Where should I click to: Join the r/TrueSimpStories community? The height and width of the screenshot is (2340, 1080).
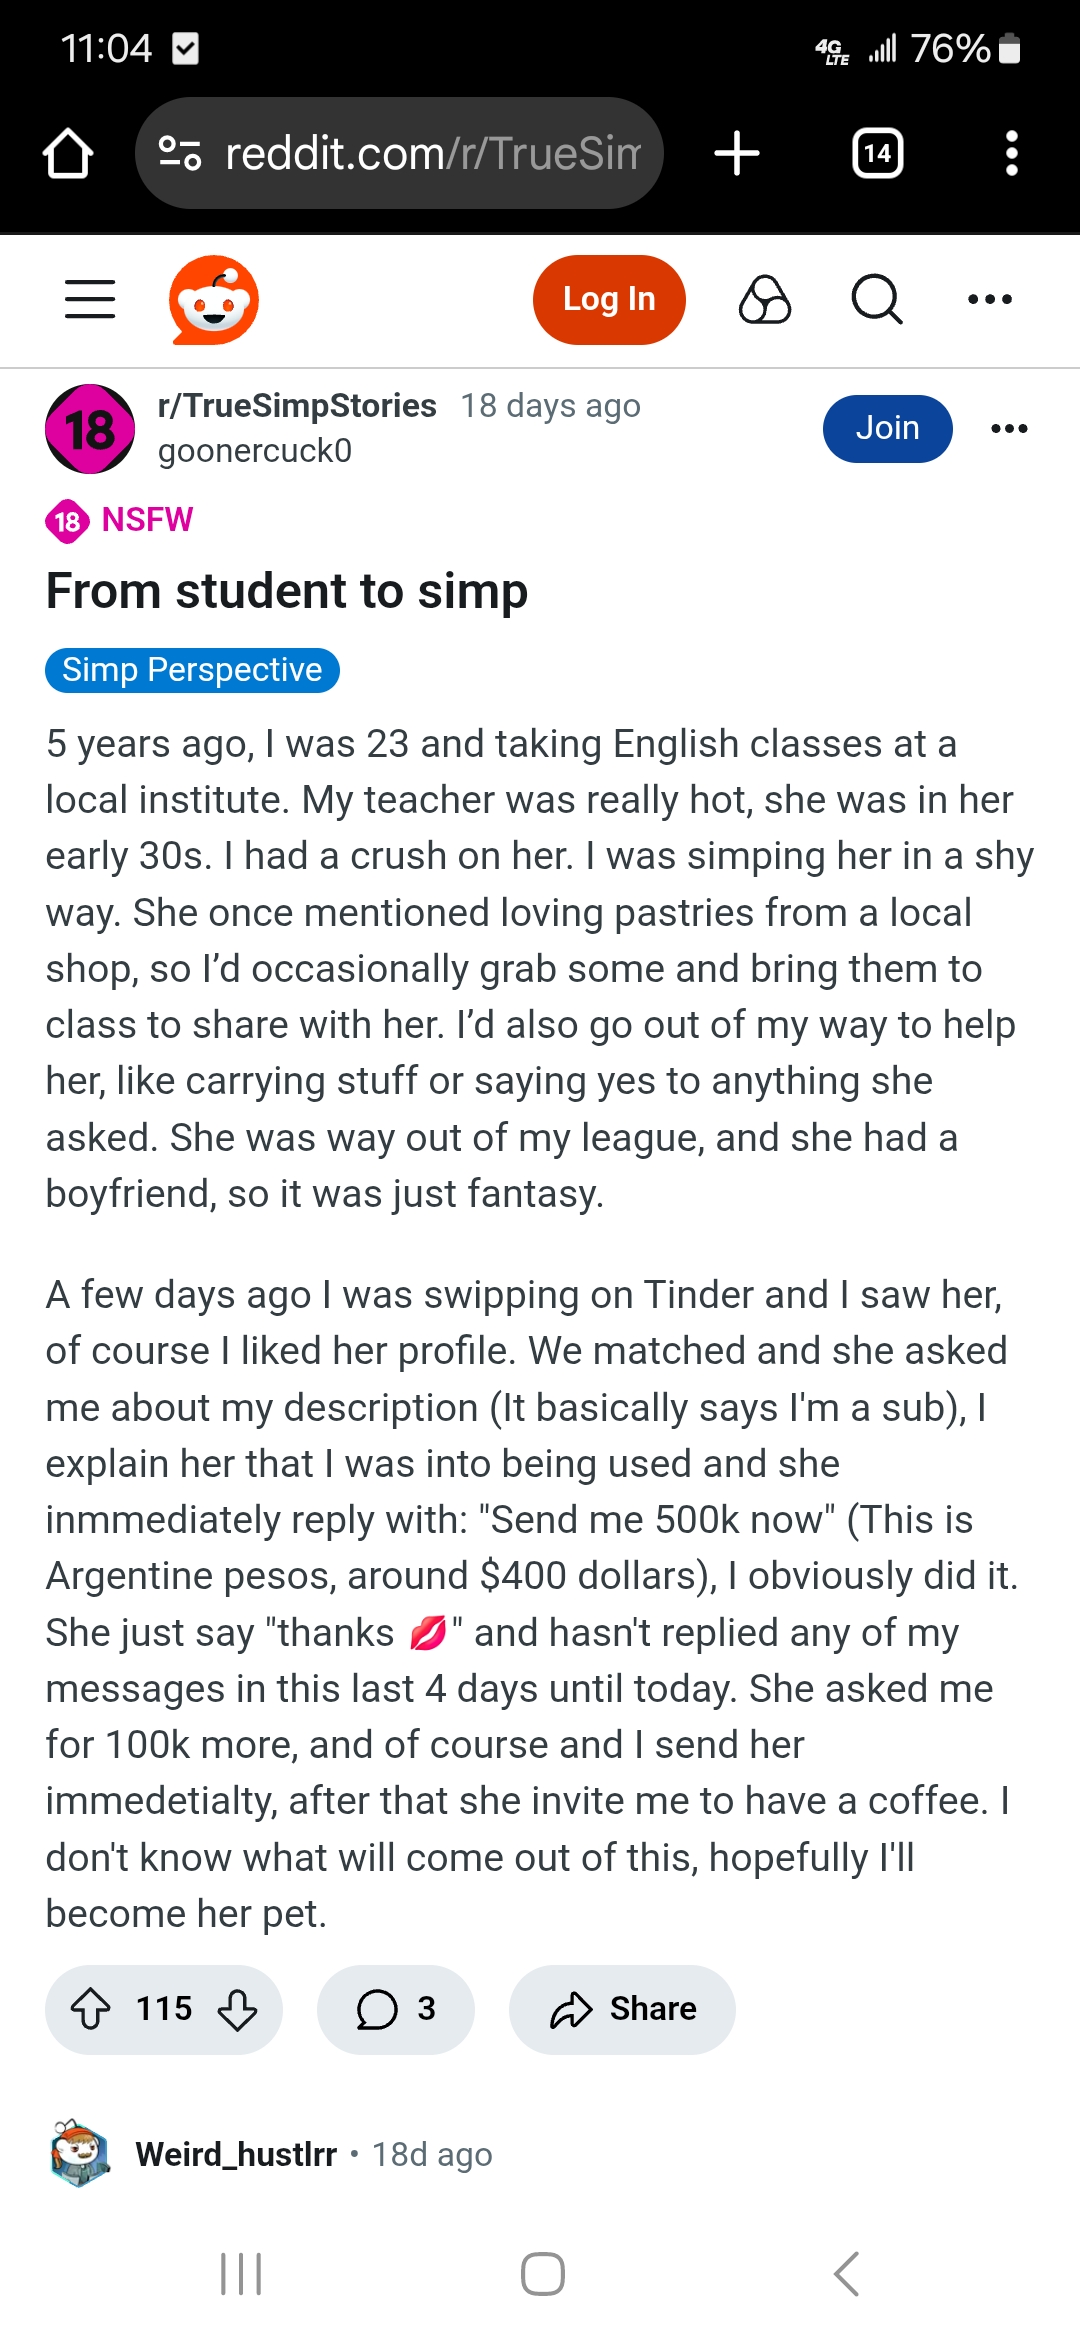point(887,428)
